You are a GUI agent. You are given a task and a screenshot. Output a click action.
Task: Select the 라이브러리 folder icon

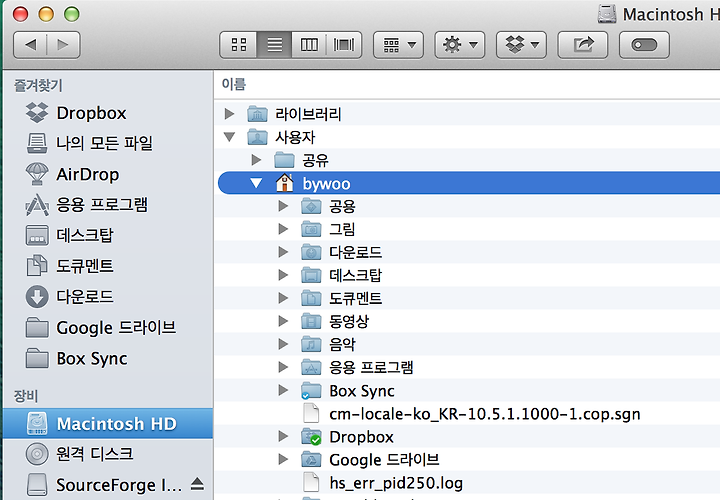coord(257,113)
